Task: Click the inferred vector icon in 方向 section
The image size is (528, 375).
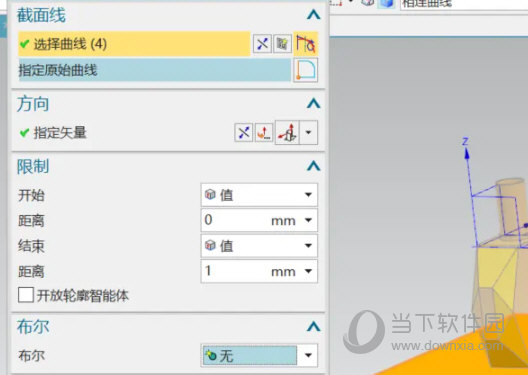Action: [287, 132]
